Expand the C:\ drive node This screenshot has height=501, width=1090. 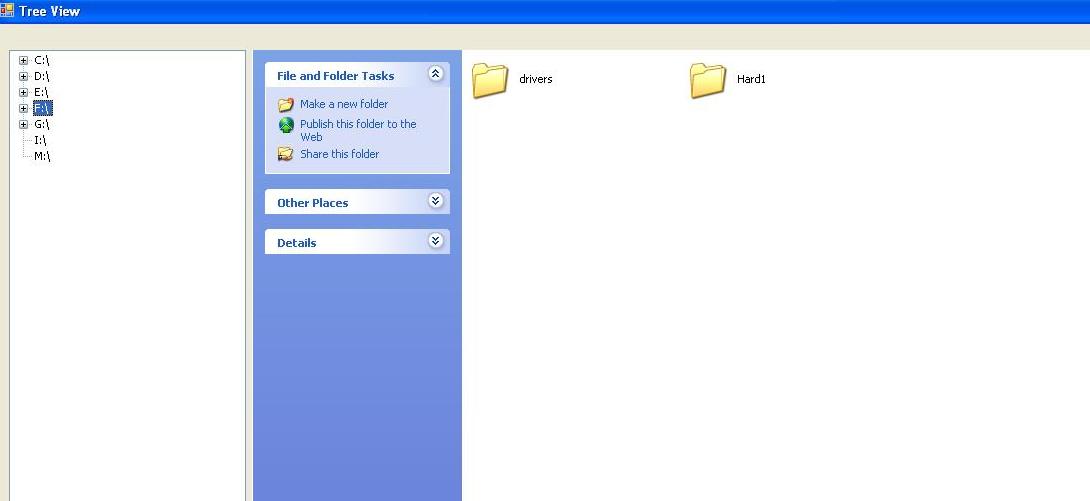coord(24,60)
